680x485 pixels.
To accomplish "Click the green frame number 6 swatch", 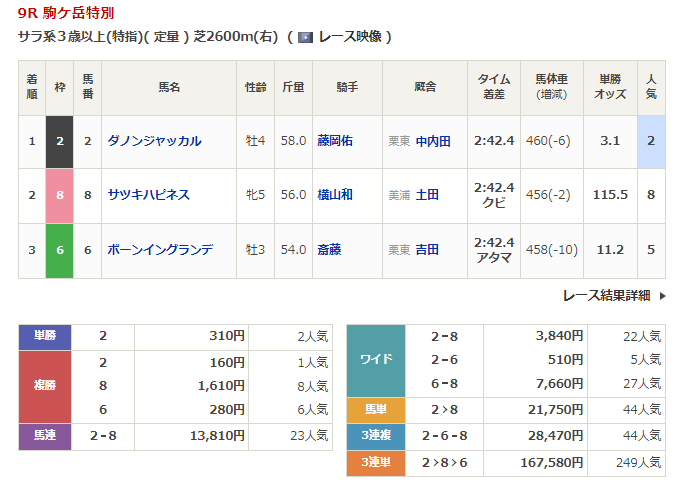I will click(x=60, y=249).
